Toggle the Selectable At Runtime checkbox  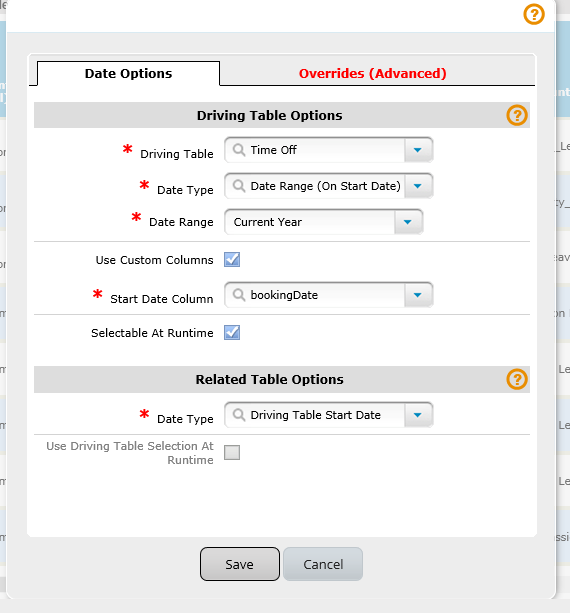click(x=232, y=333)
